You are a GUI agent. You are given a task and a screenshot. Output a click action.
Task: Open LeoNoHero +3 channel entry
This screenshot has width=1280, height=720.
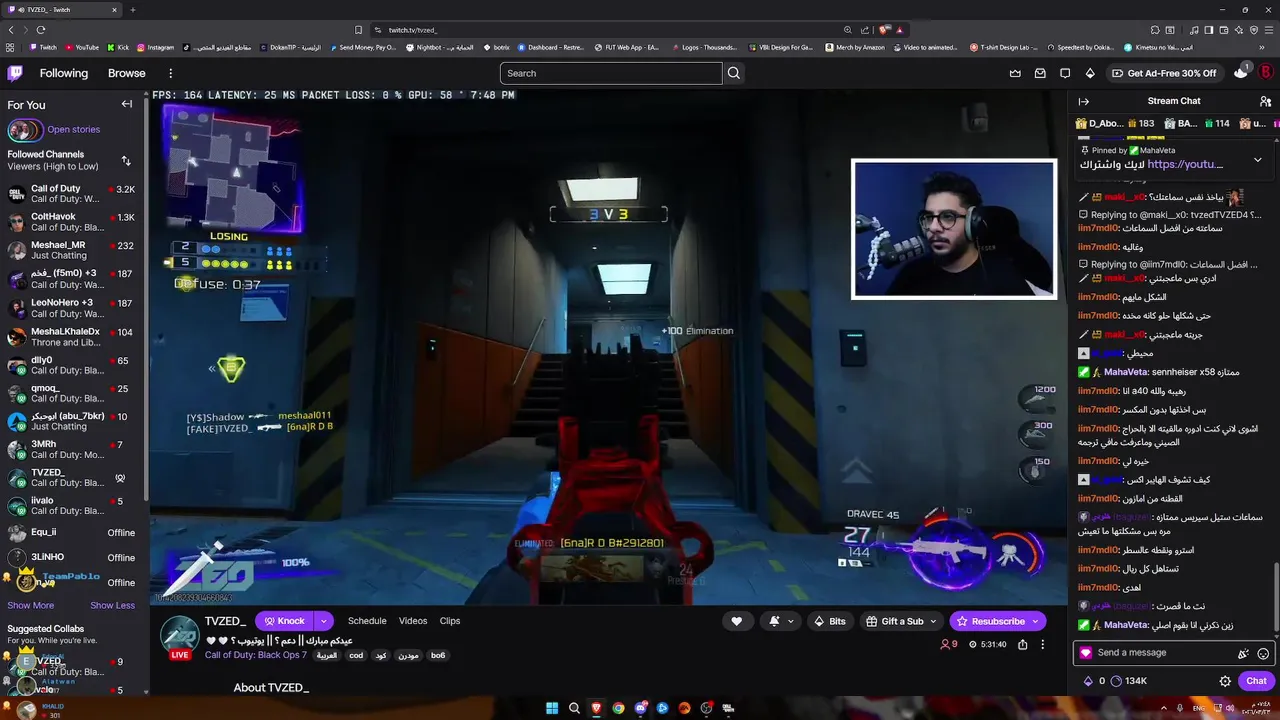click(x=72, y=308)
